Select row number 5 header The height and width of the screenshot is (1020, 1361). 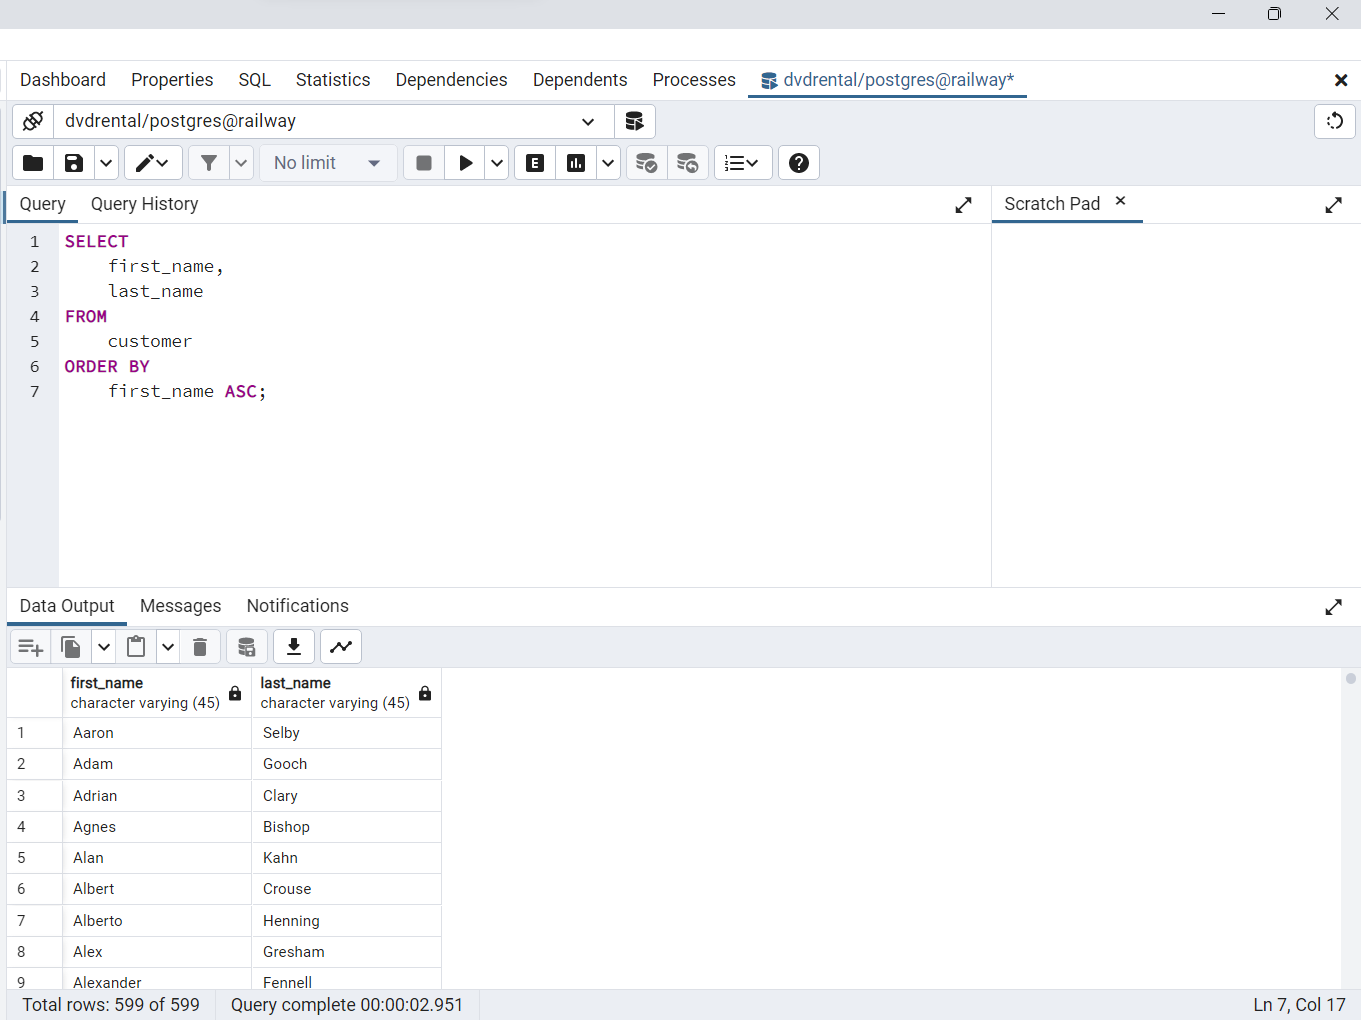[34, 858]
